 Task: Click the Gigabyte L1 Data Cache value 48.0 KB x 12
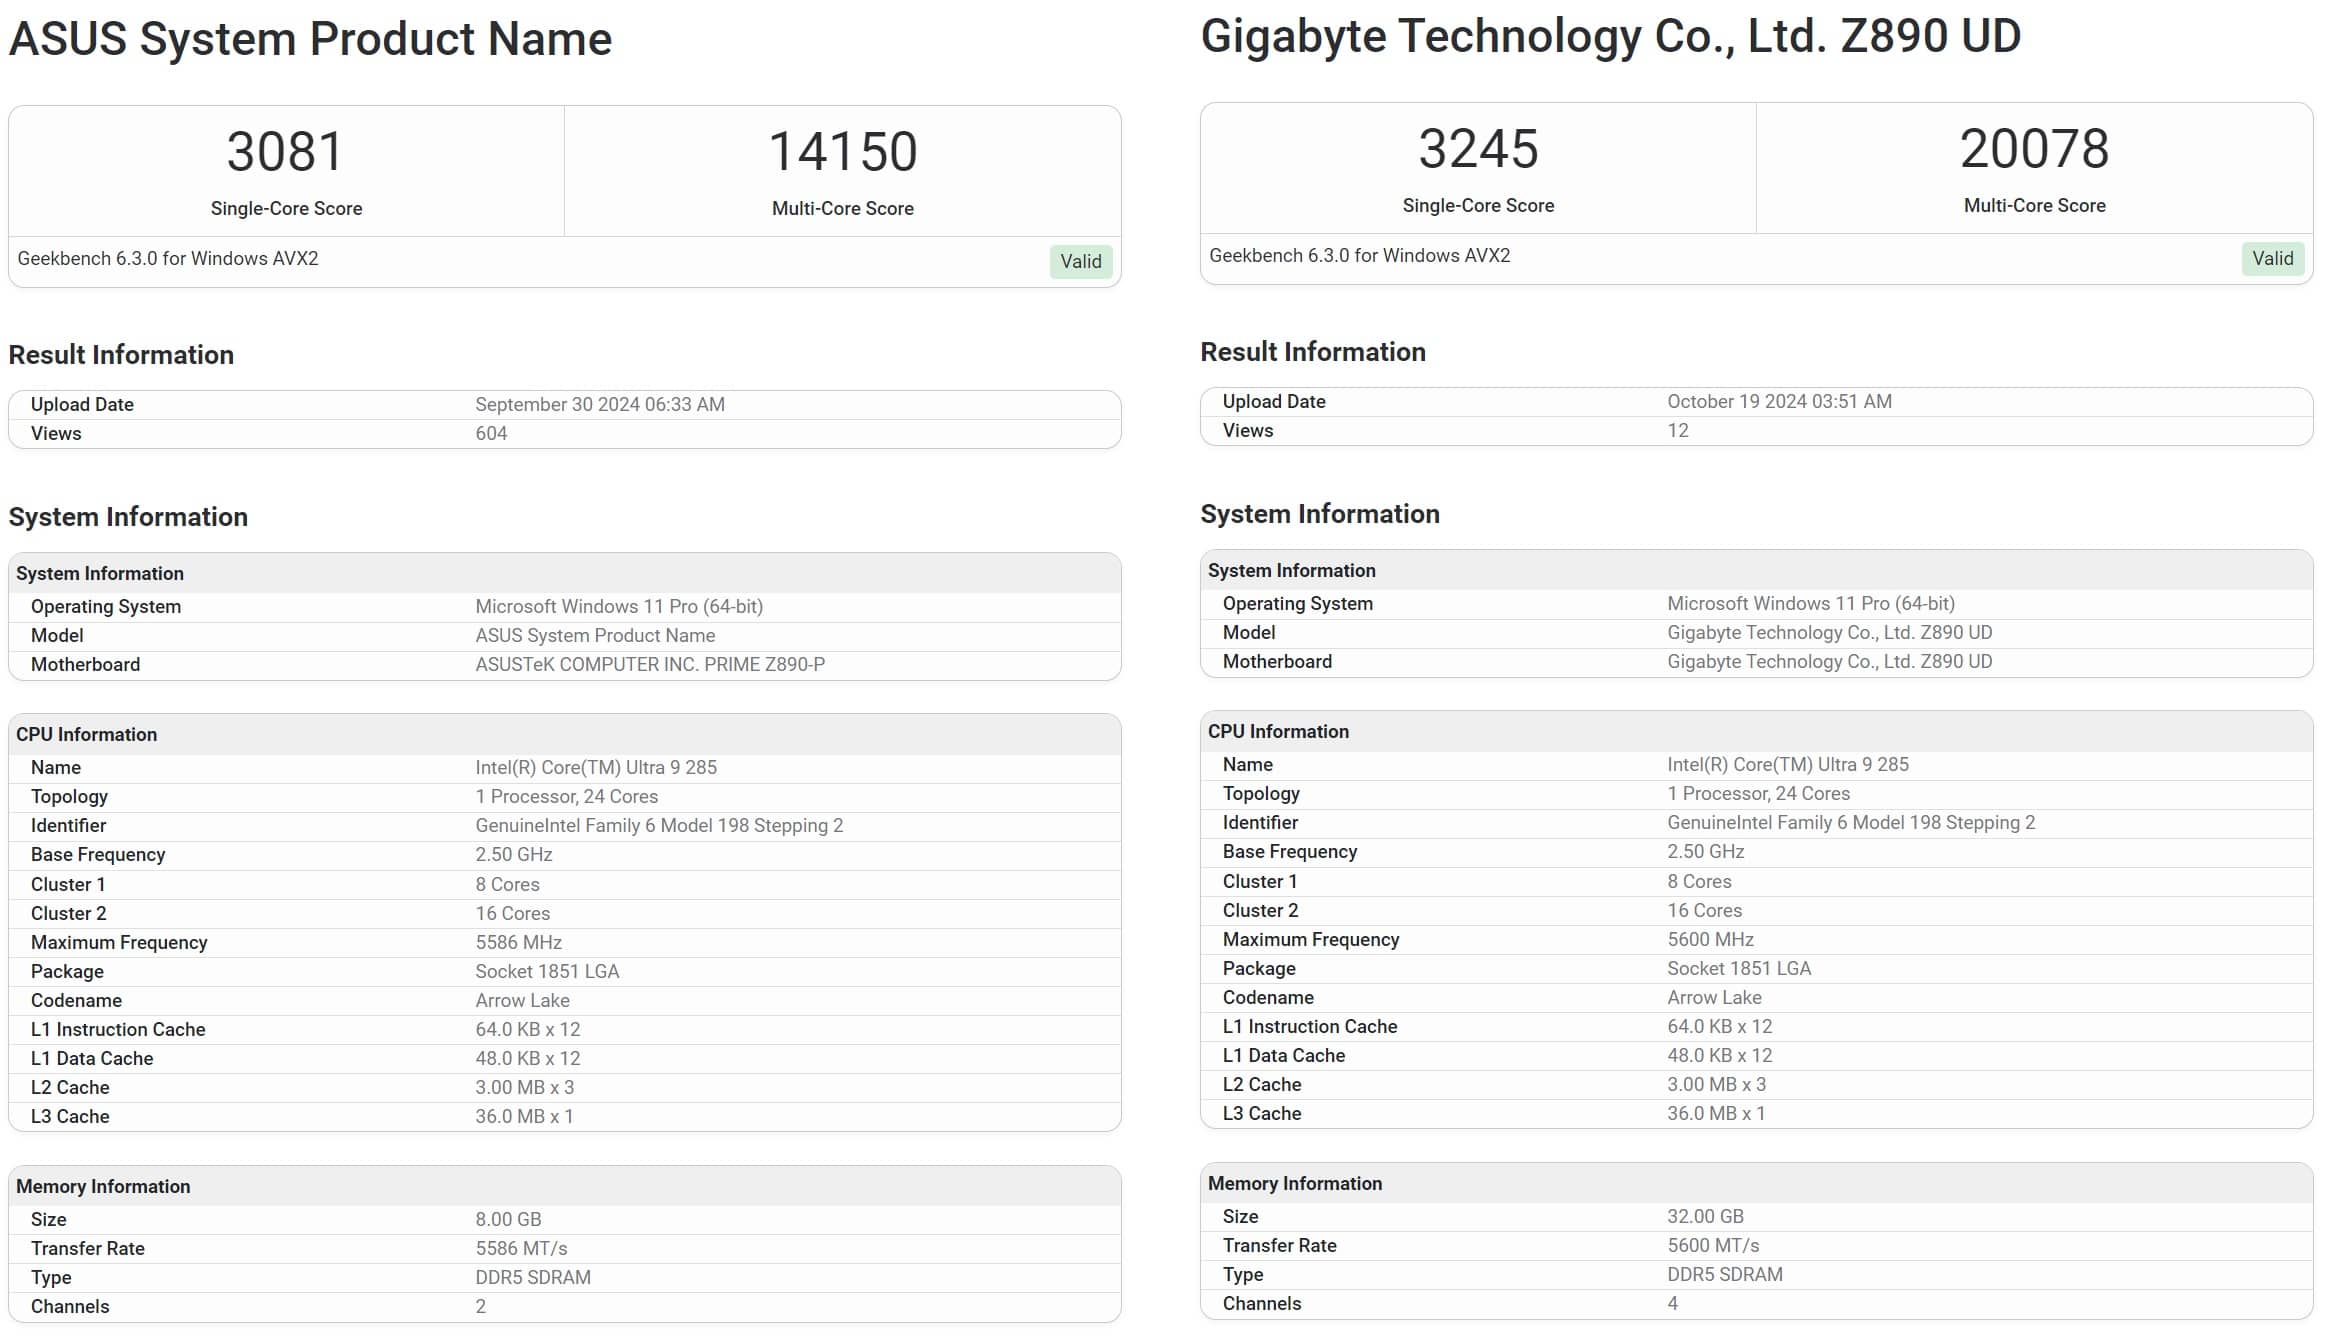click(1720, 1055)
